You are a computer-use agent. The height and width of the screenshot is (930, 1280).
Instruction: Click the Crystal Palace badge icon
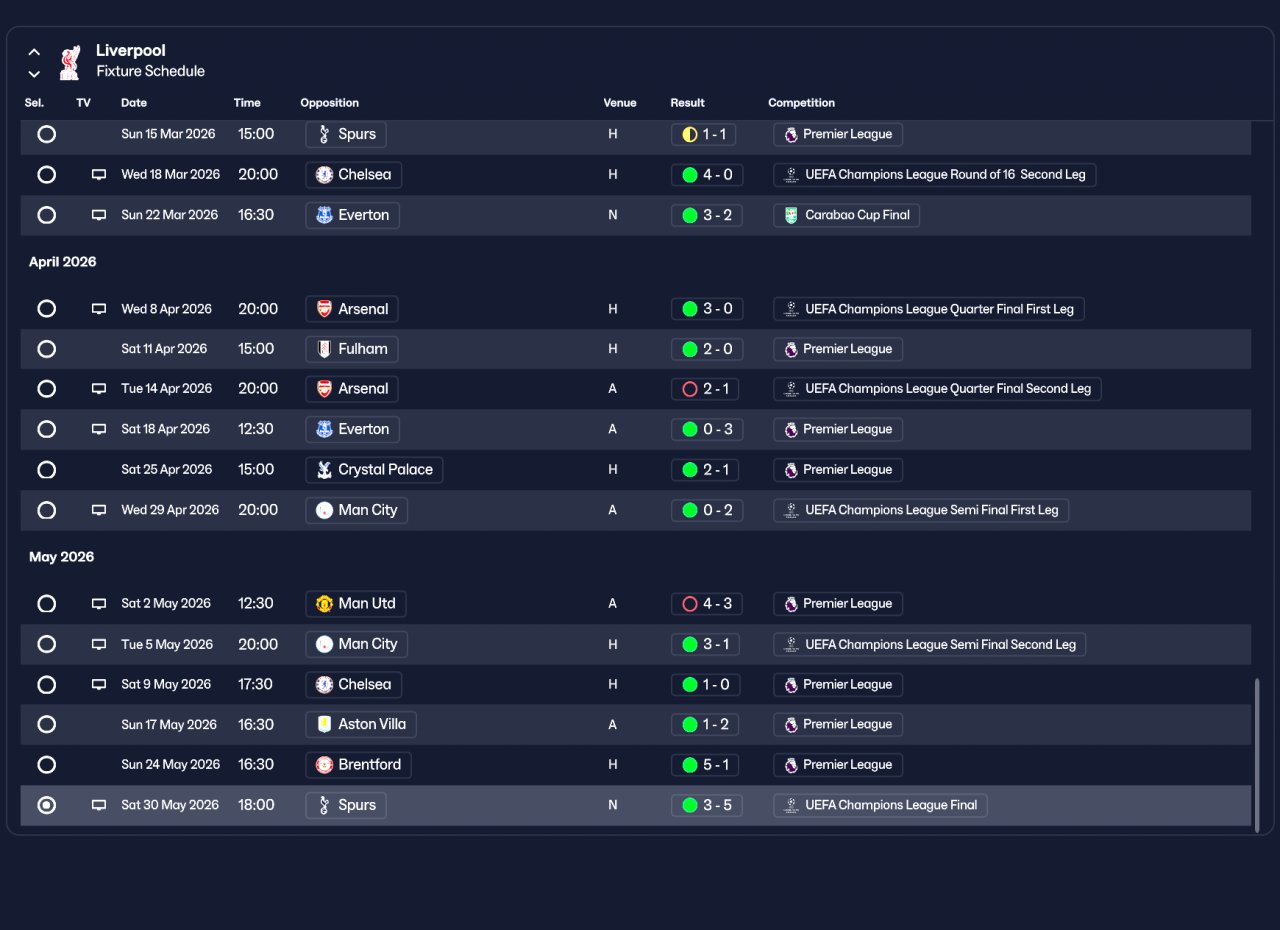tap(324, 470)
